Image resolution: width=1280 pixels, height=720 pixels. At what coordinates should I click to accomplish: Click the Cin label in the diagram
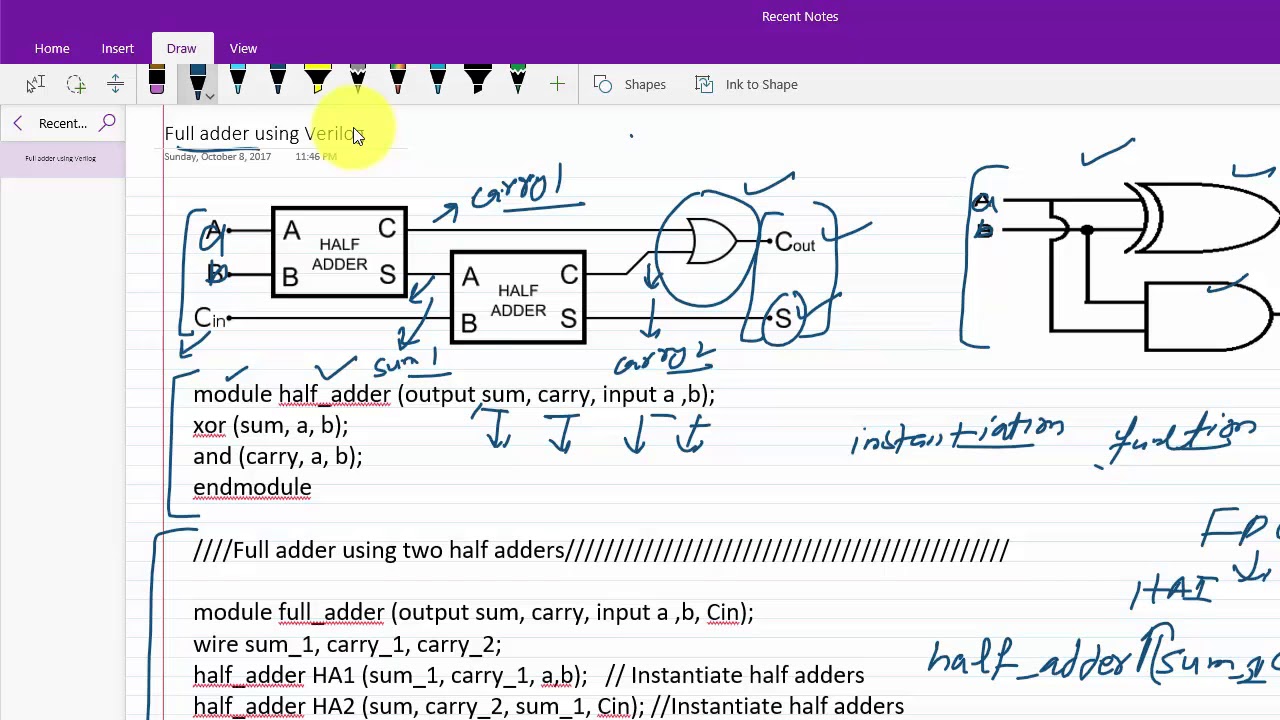pyautogui.click(x=209, y=318)
